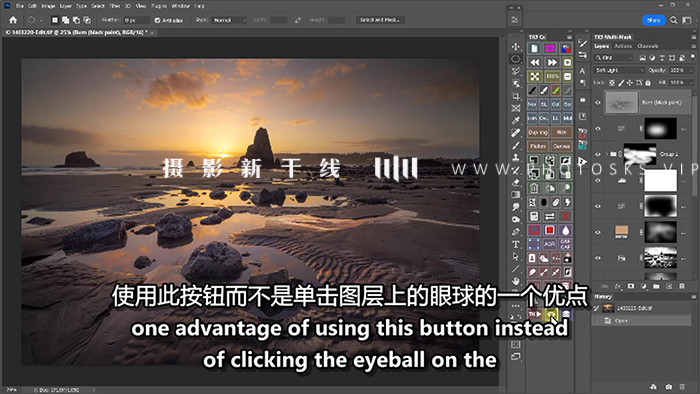This screenshot has width=700, height=394.
Task: Open the Layers panel flyout menu
Action: (x=693, y=46)
